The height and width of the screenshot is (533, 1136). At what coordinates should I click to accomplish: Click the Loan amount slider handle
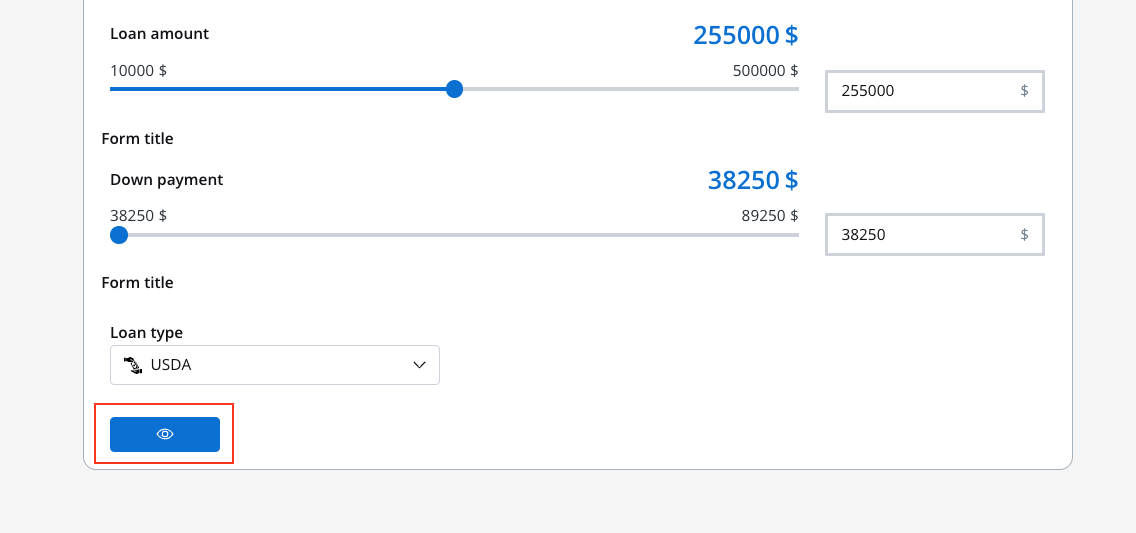(x=454, y=89)
